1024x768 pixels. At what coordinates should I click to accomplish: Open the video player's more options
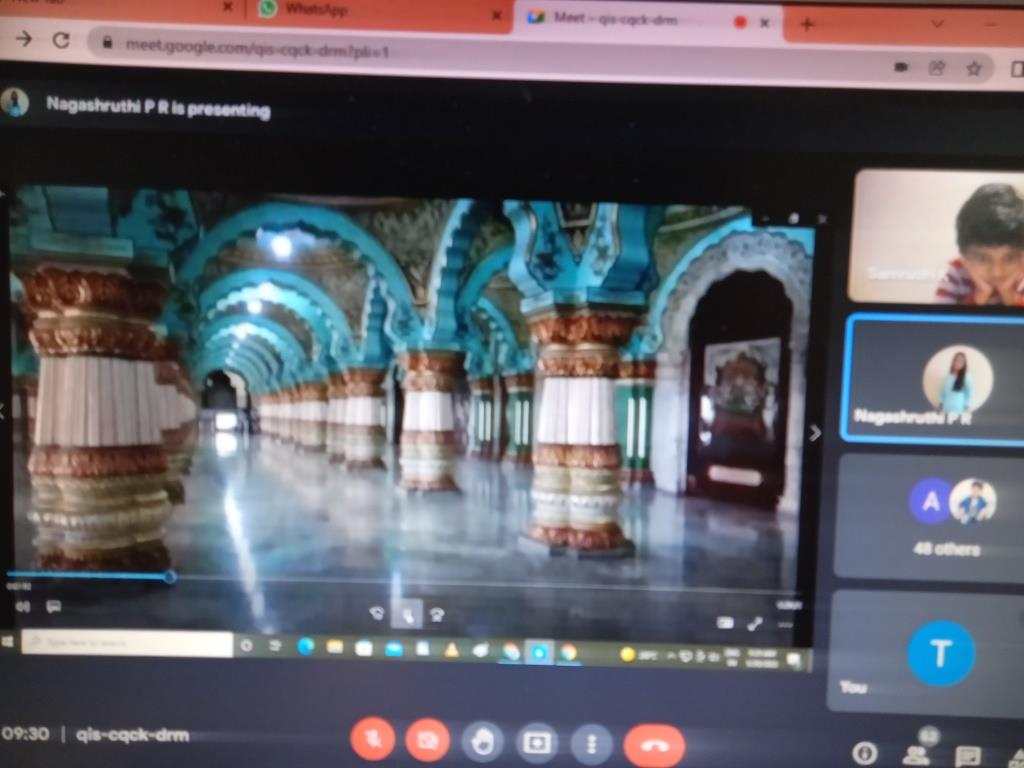coord(786,626)
